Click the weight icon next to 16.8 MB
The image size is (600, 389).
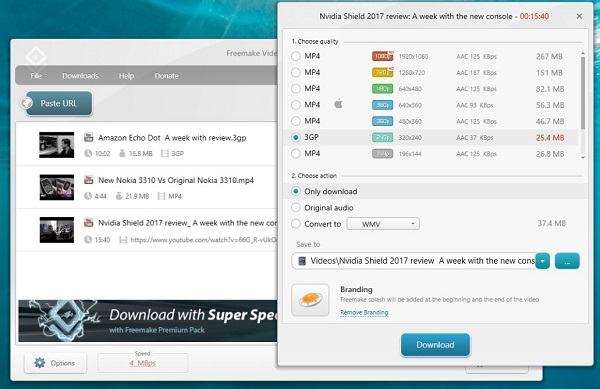(122, 153)
